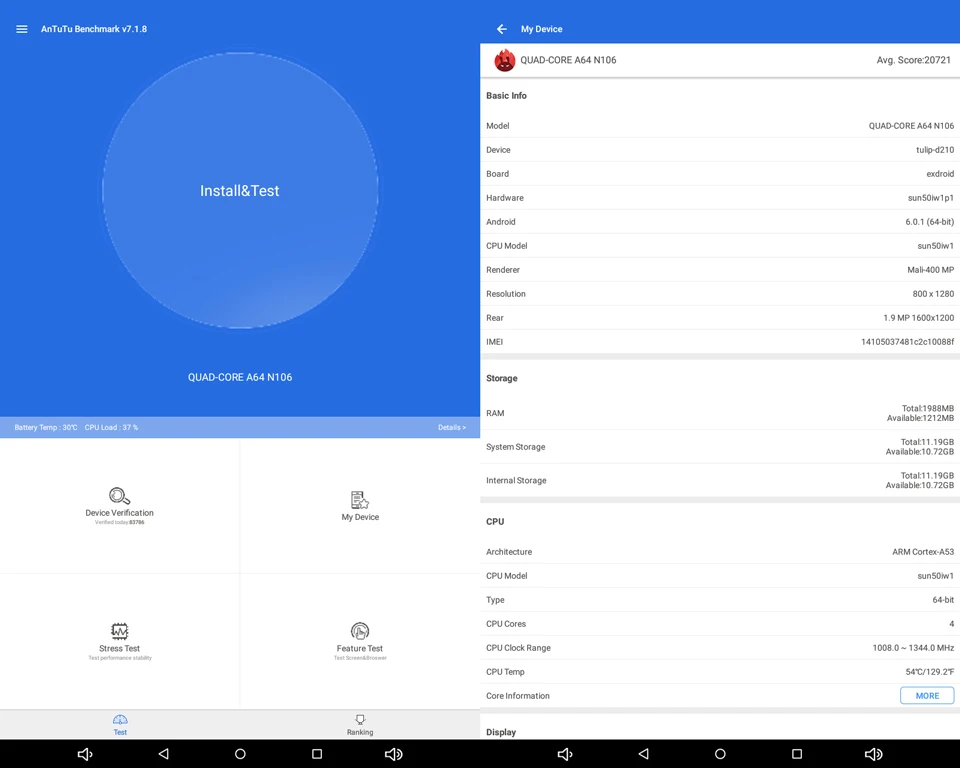Click the Basic Info section header
Image resolution: width=960 pixels, height=768 pixels.
click(506, 96)
